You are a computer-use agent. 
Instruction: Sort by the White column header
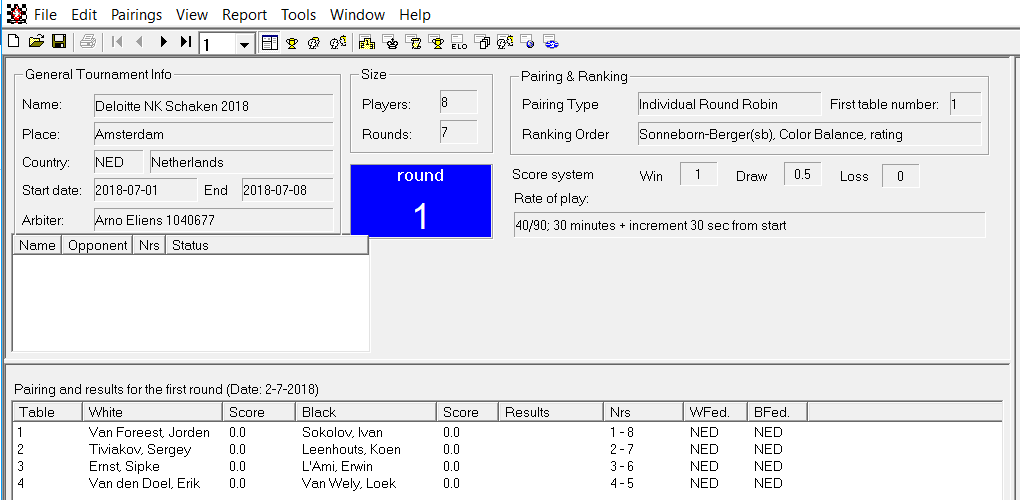[x=151, y=412]
